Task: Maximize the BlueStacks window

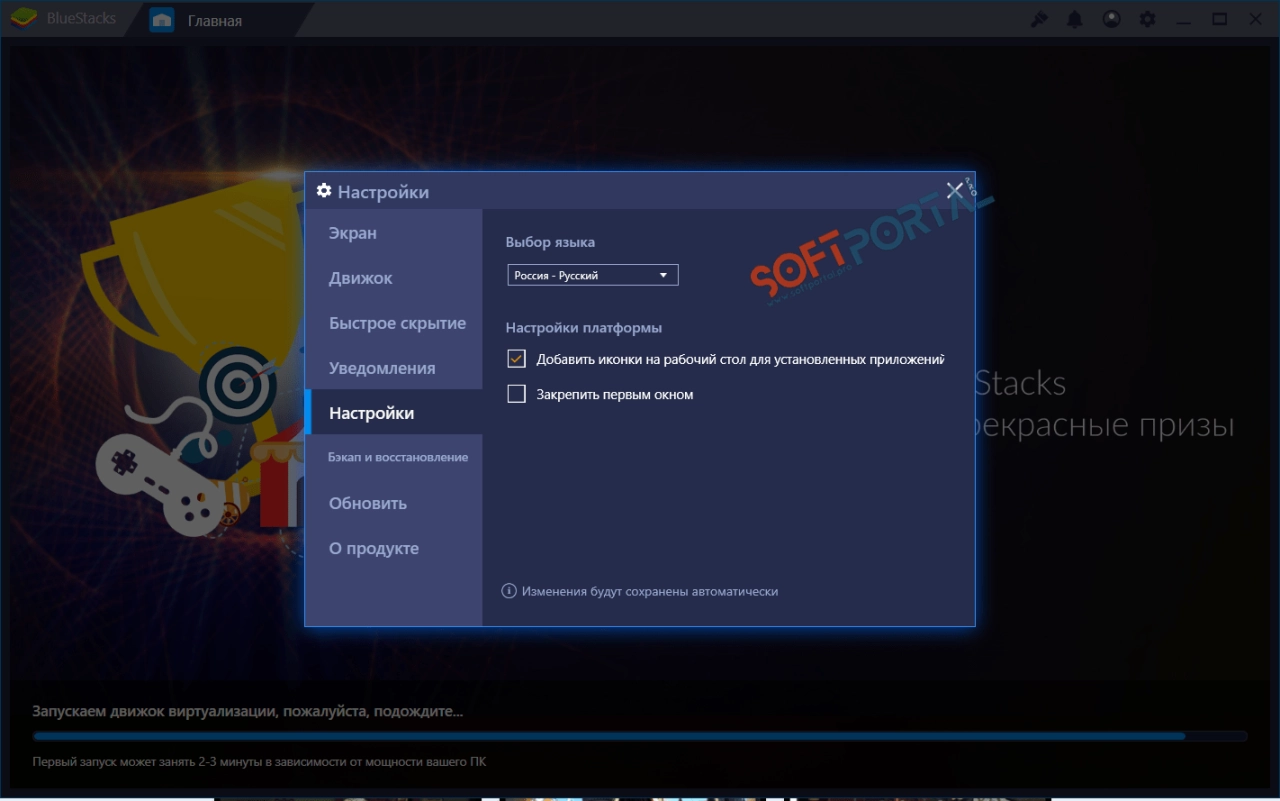Action: (x=1219, y=19)
